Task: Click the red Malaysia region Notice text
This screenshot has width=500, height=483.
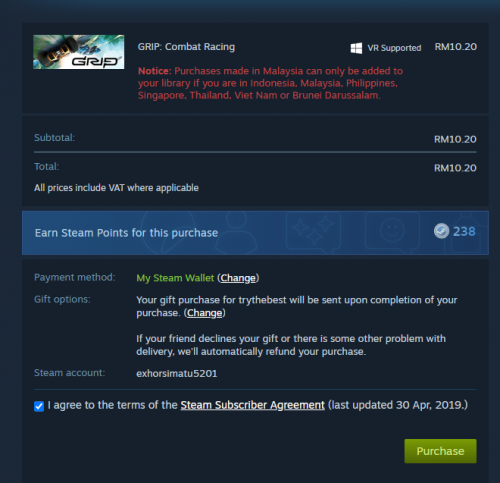Action: pyautogui.click(x=271, y=83)
